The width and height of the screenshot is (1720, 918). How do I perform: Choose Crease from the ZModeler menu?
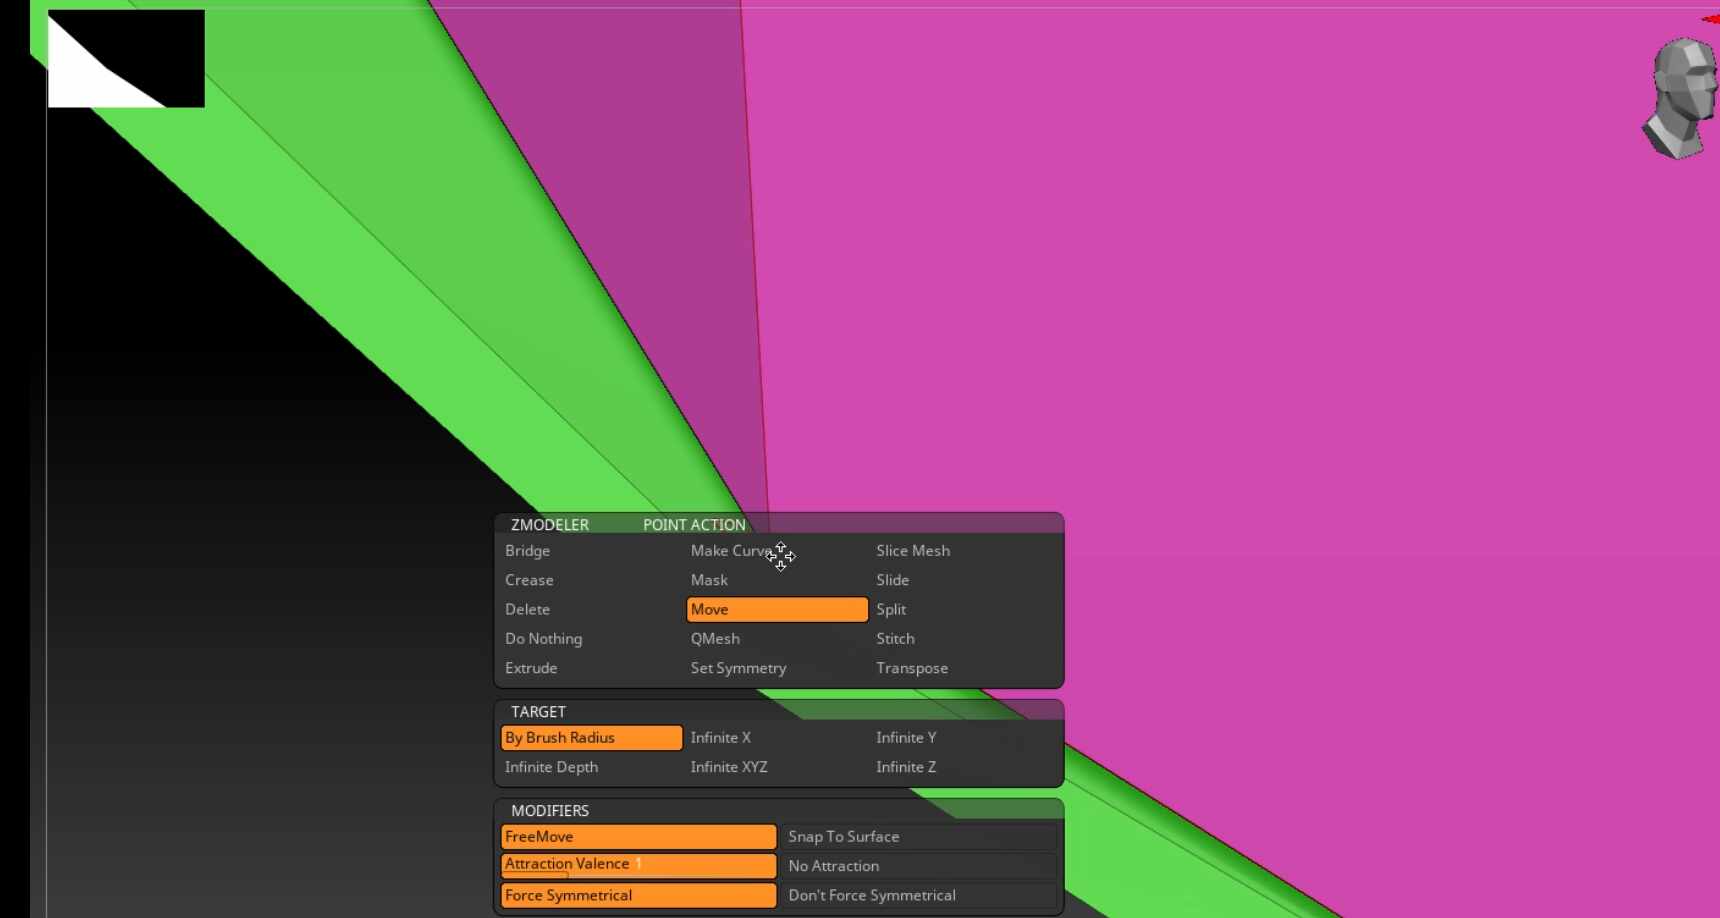(529, 580)
